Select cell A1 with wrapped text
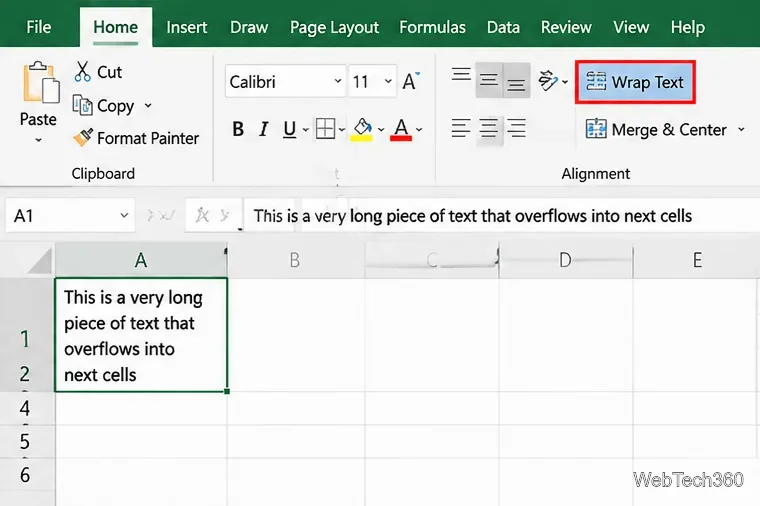This screenshot has height=506, width=760. coord(141,334)
